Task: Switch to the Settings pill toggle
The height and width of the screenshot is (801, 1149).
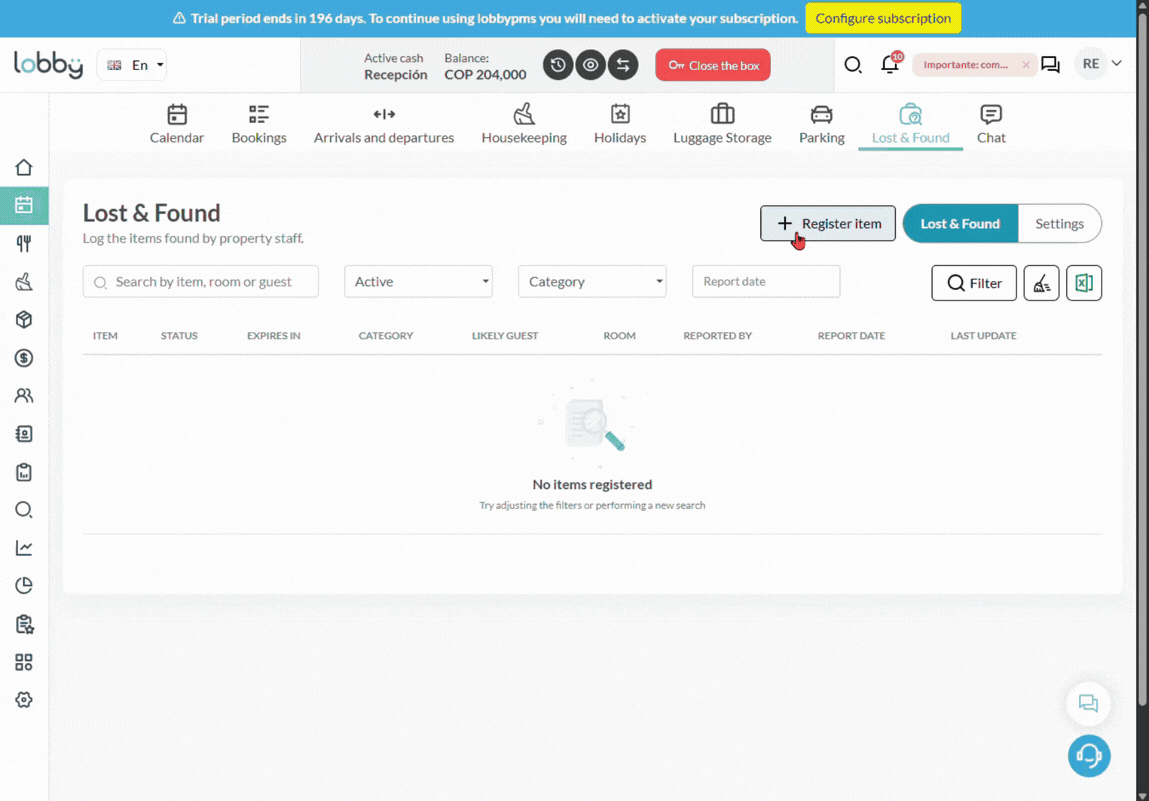Action: pyautogui.click(x=1059, y=224)
